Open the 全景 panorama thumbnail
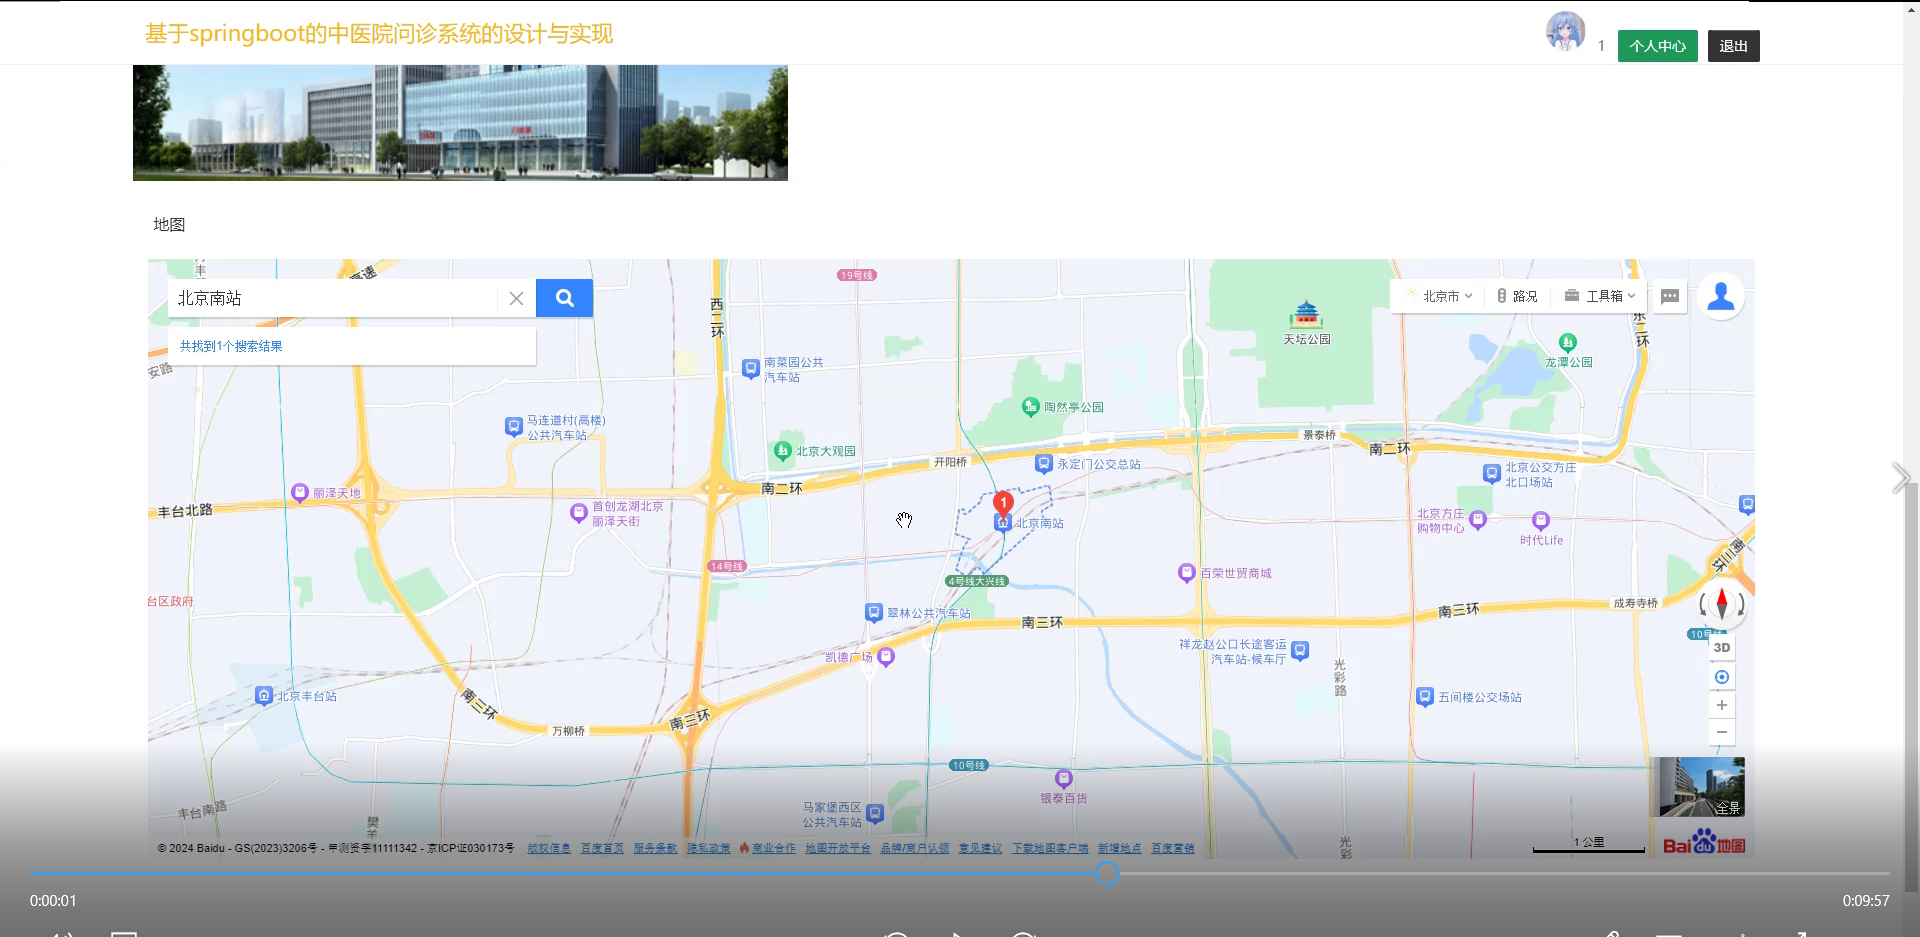The width and height of the screenshot is (1920, 937). 1702,787
